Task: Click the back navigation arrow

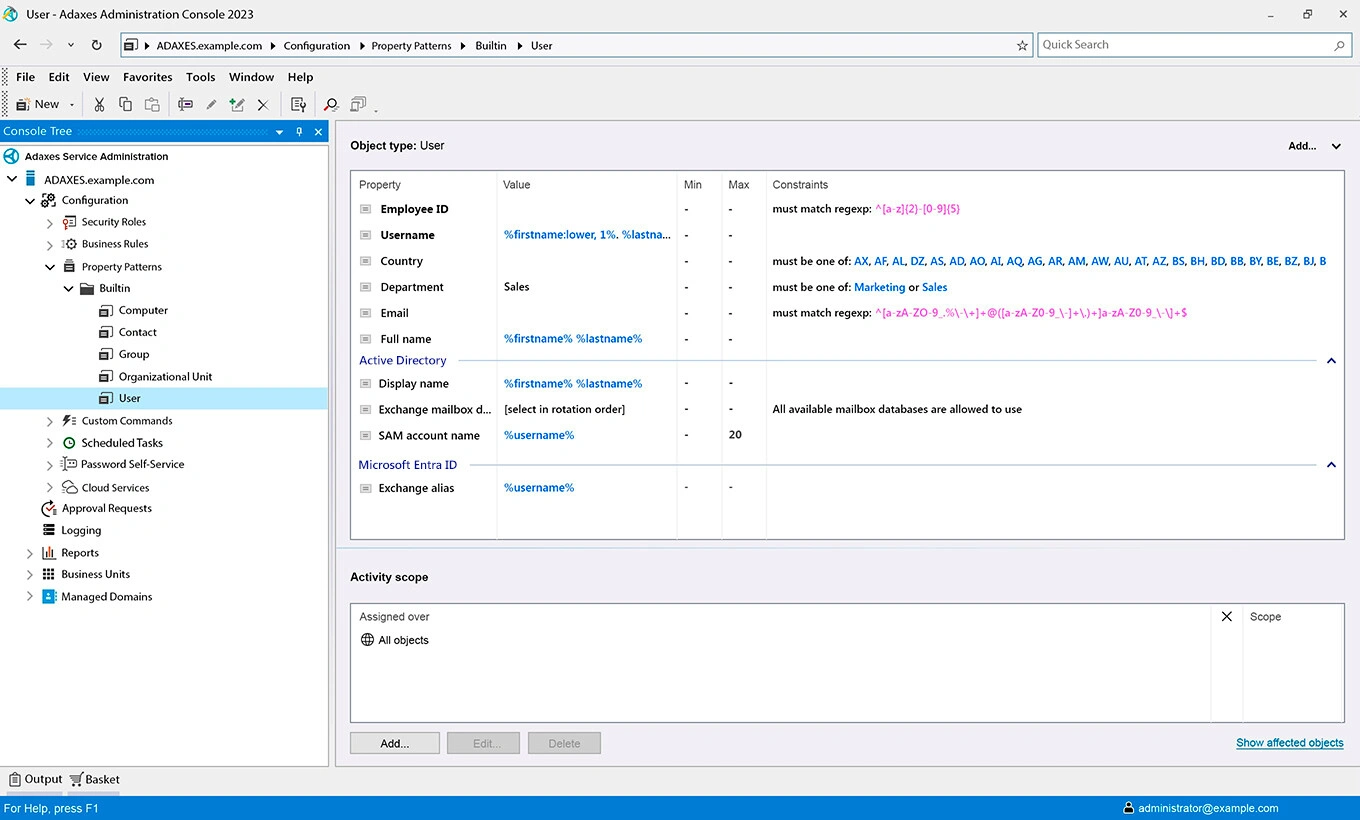Action: 20,45
